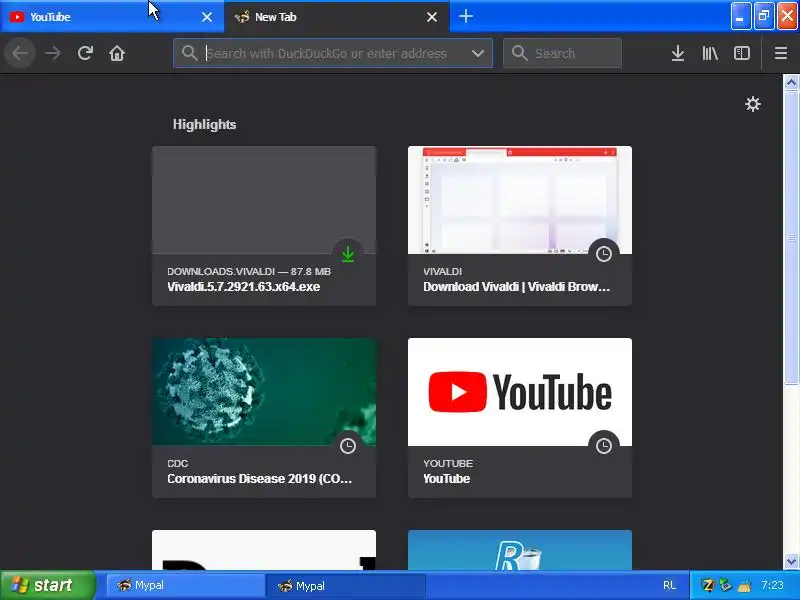
Task: Click the scrollbar up arrow
Action: tap(791, 82)
